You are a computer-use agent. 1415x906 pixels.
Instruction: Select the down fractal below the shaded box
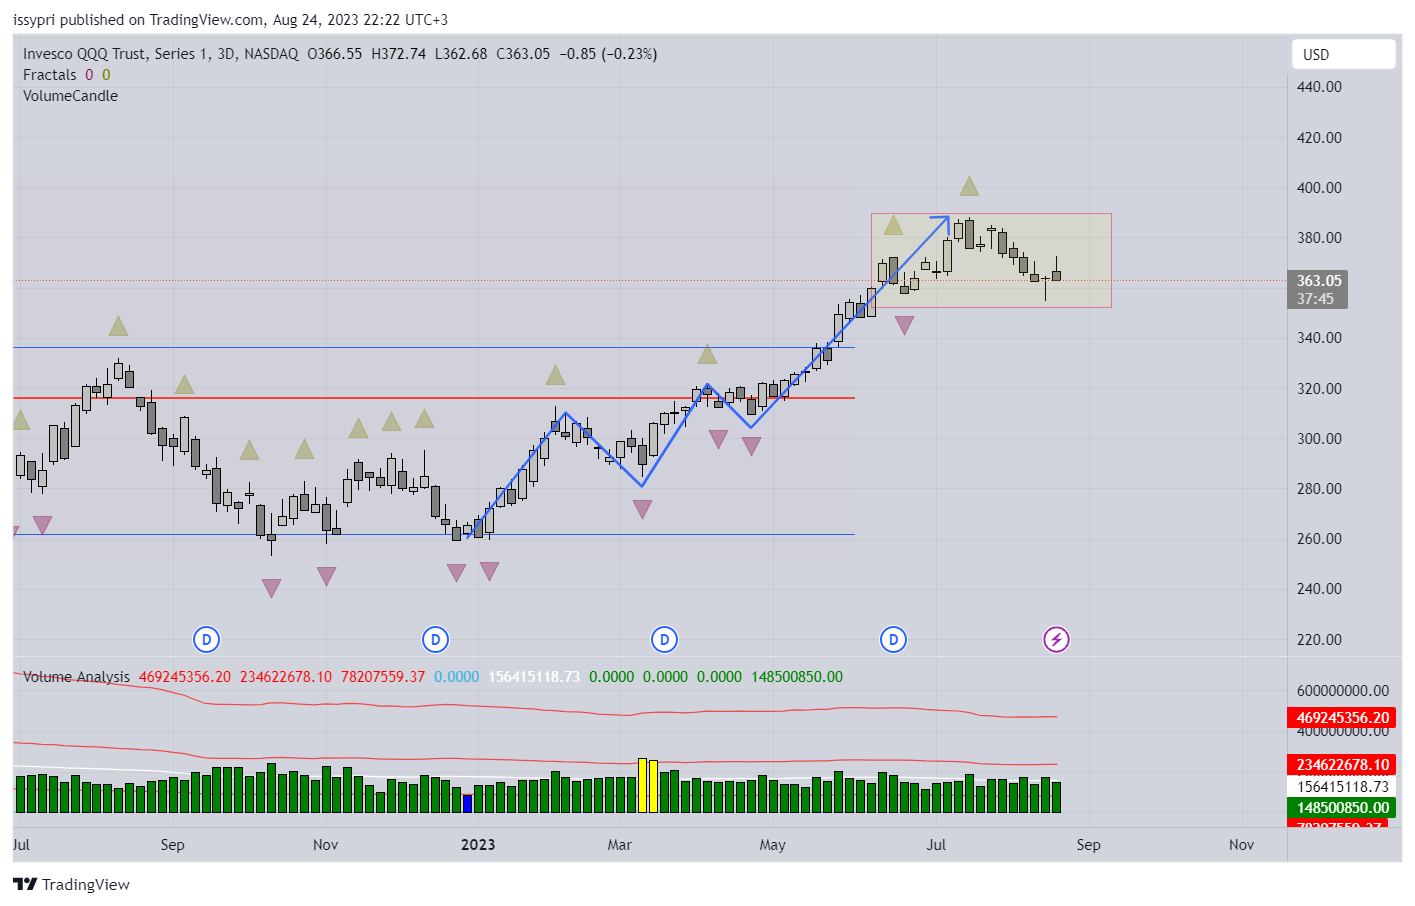click(x=904, y=325)
